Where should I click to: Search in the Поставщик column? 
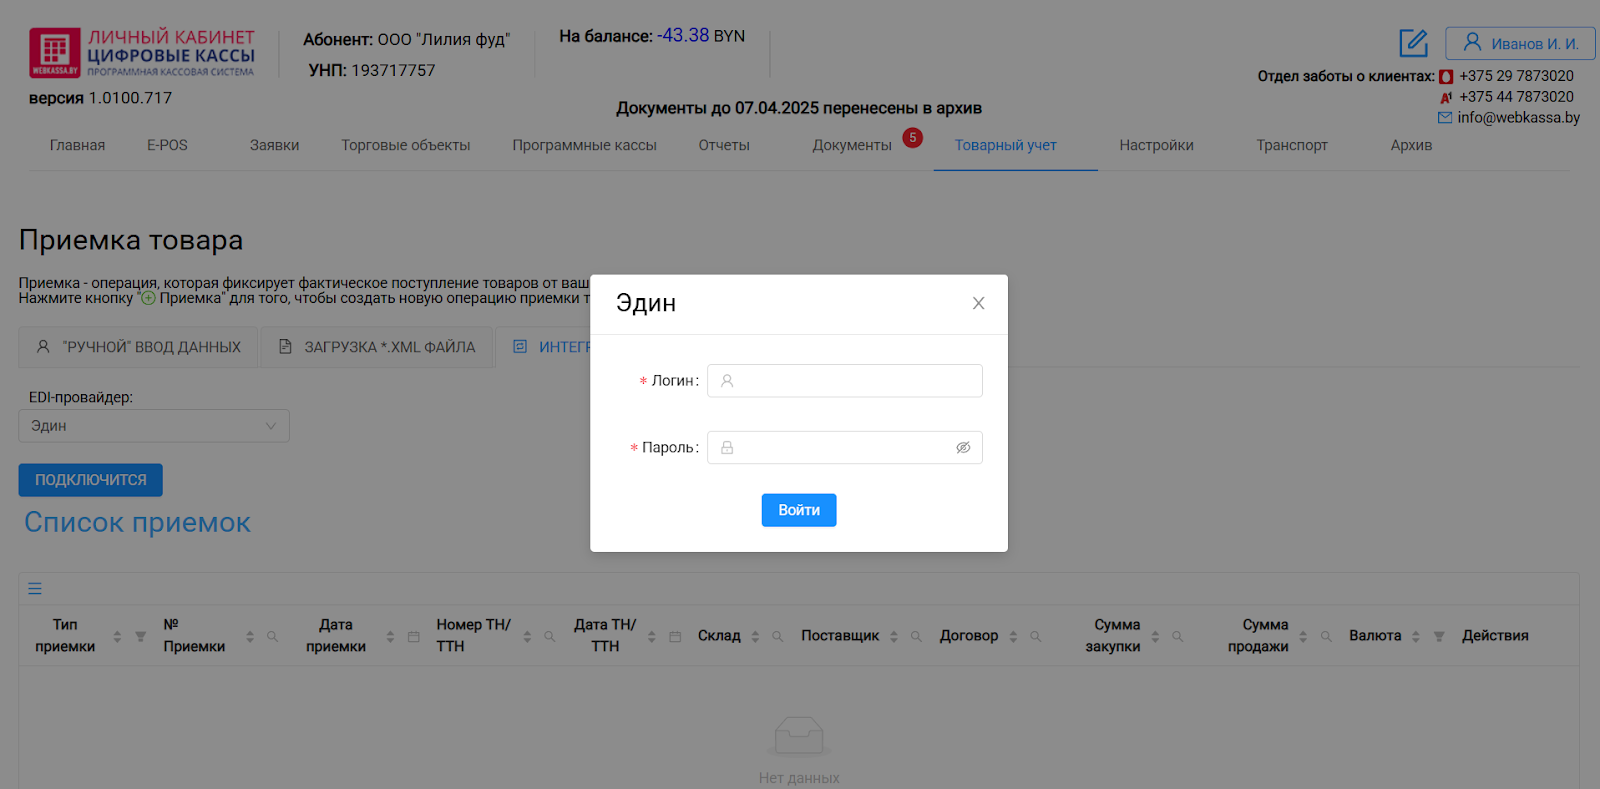coord(916,636)
